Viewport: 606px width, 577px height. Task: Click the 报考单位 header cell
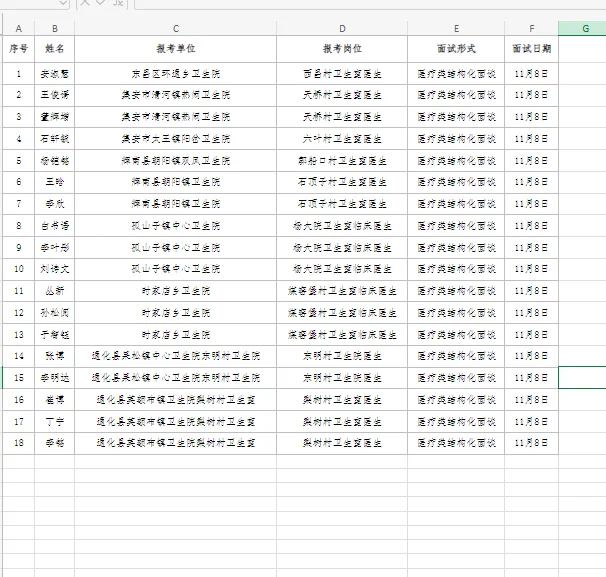pyautogui.click(x=175, y=49)
